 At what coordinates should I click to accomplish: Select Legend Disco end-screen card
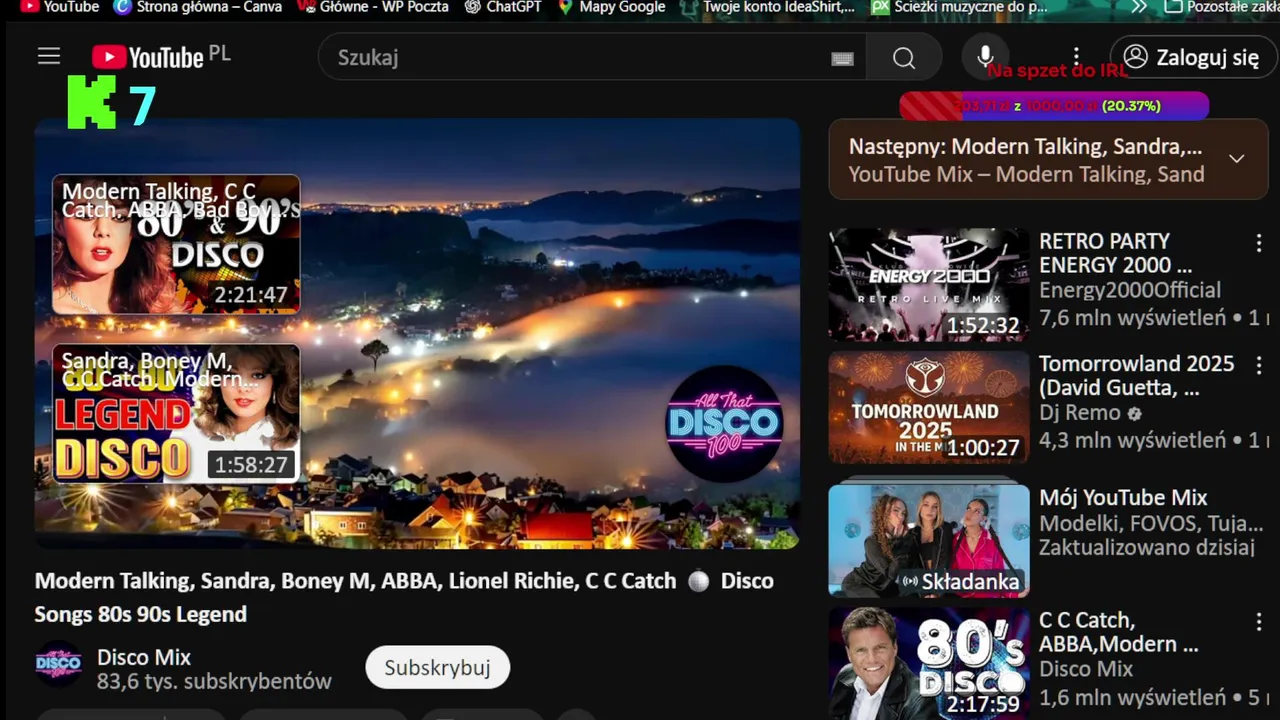coord(176,414)
